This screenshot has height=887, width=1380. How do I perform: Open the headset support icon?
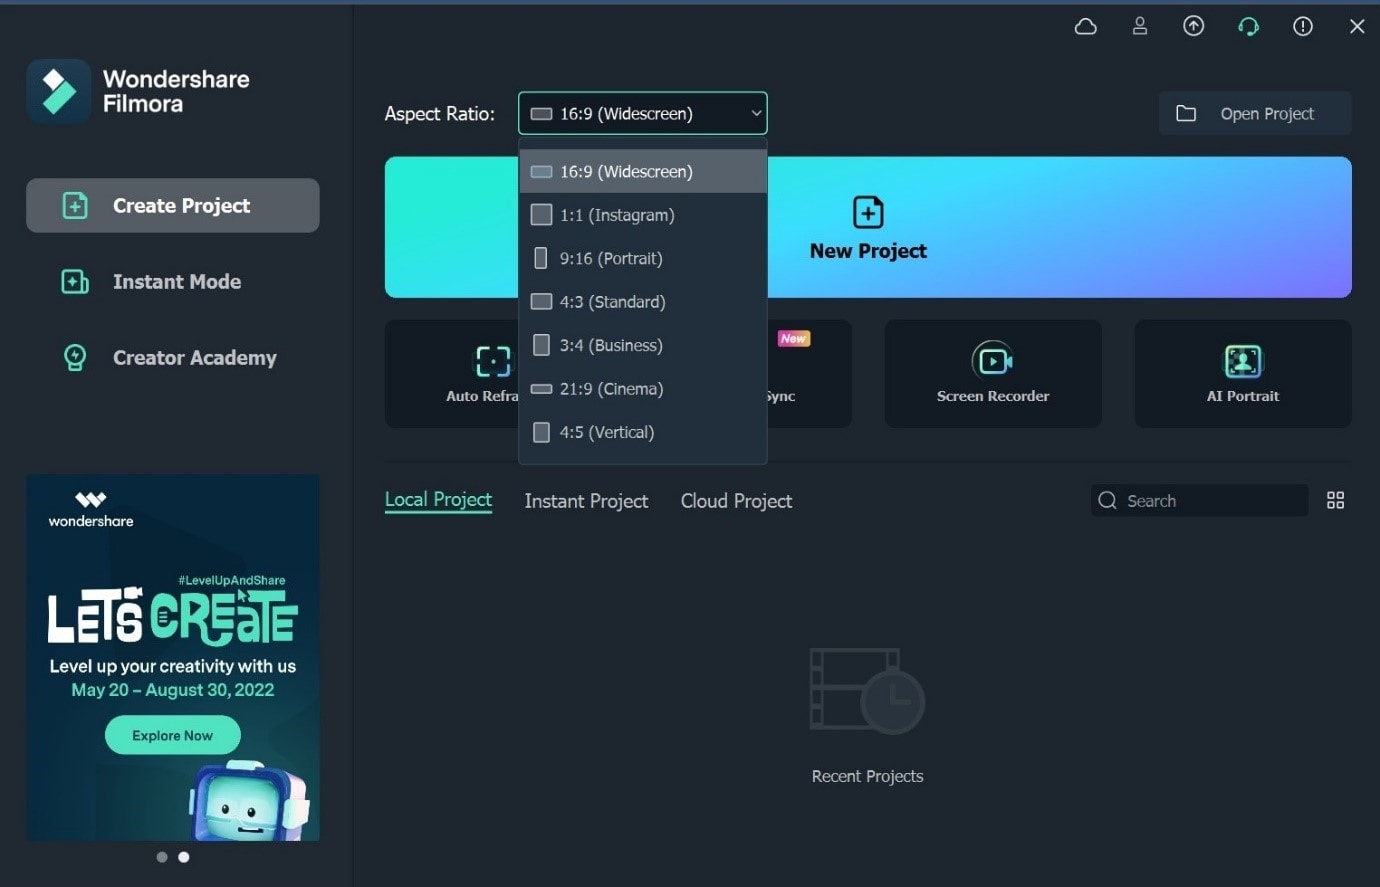click(1248, 27)
